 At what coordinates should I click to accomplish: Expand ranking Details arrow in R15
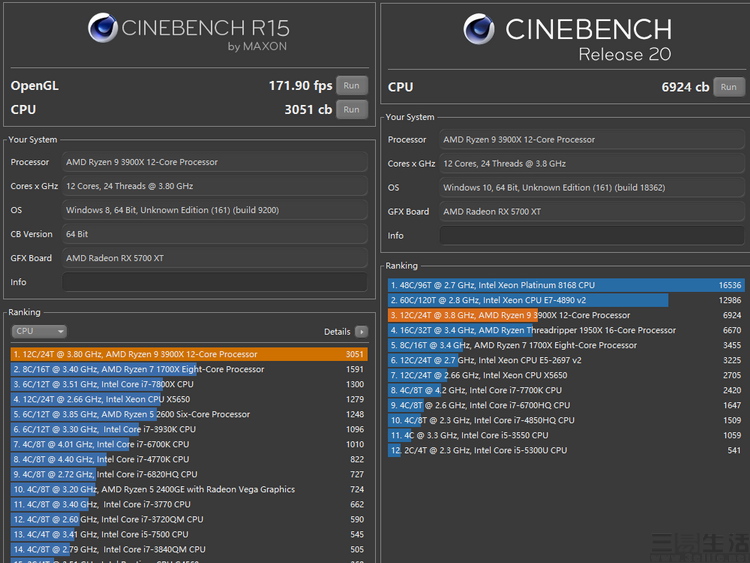pos(362,331)
